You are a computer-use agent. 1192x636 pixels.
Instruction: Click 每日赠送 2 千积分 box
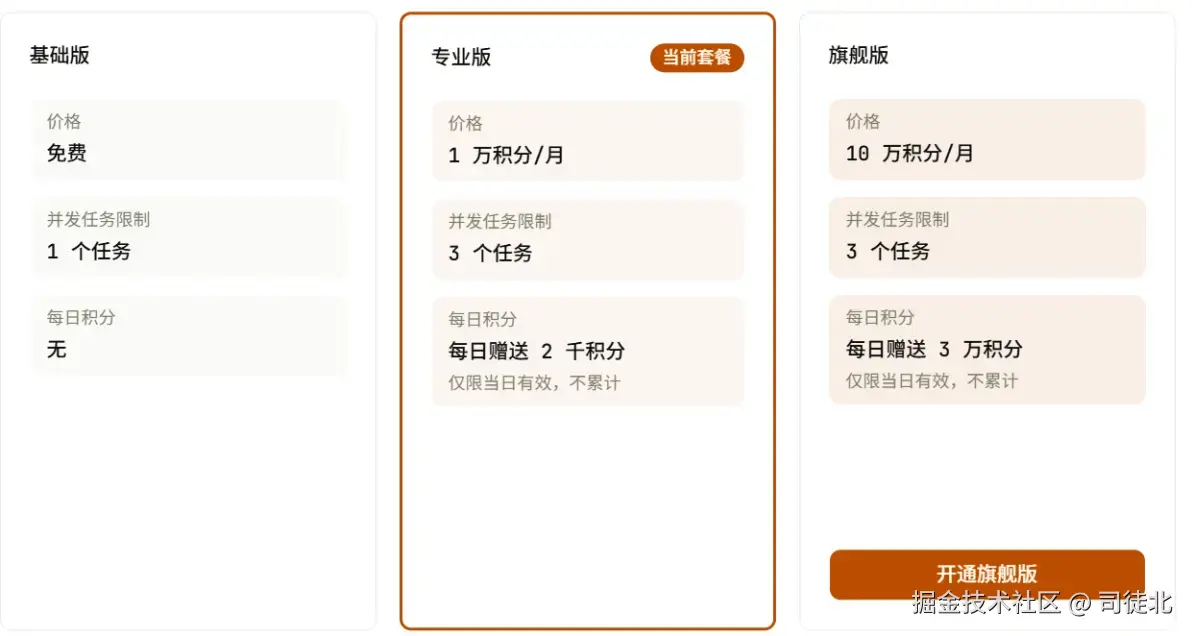(587, 350)
